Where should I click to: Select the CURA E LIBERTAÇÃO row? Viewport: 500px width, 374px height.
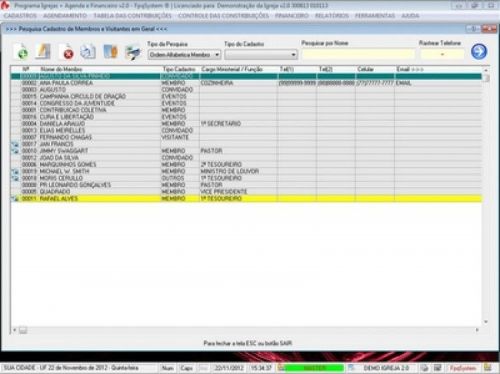(x=246, y=117)
